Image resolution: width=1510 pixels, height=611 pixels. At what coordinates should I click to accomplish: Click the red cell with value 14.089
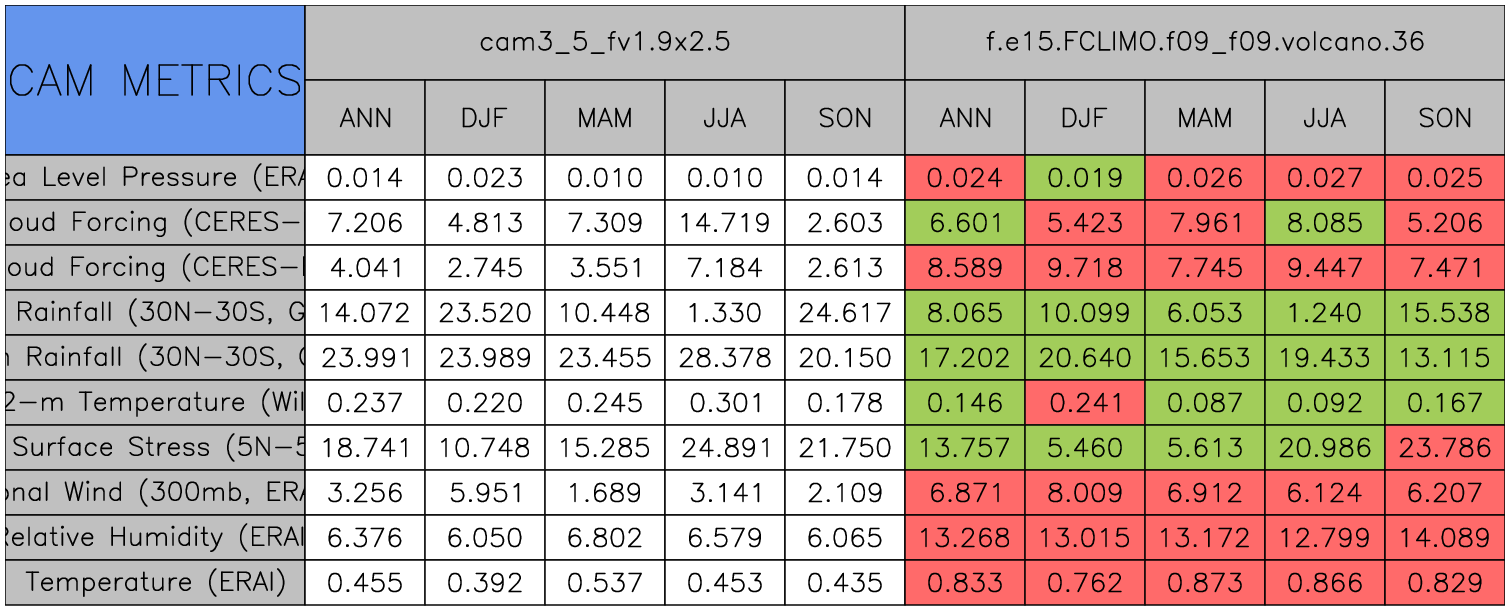coord(1444,537)
